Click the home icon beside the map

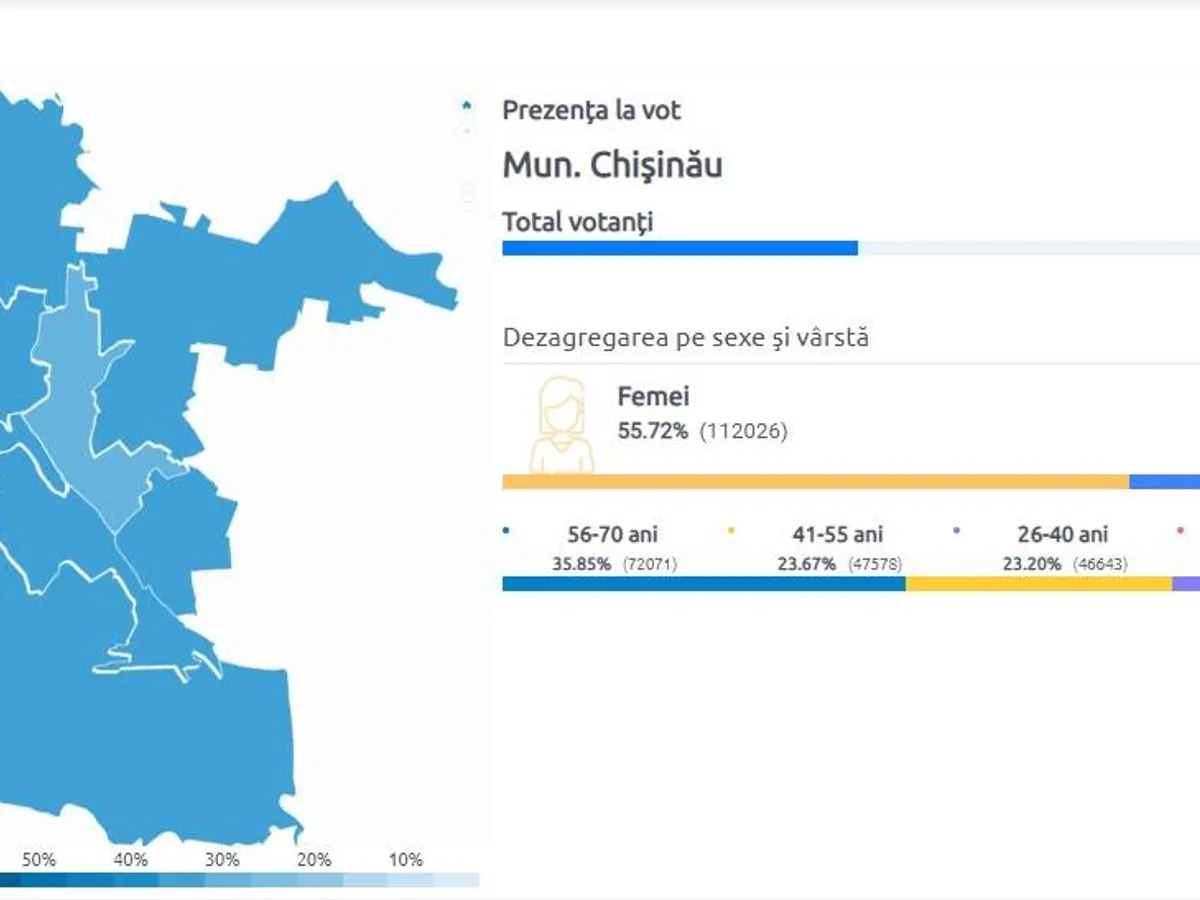pos(466,105)
